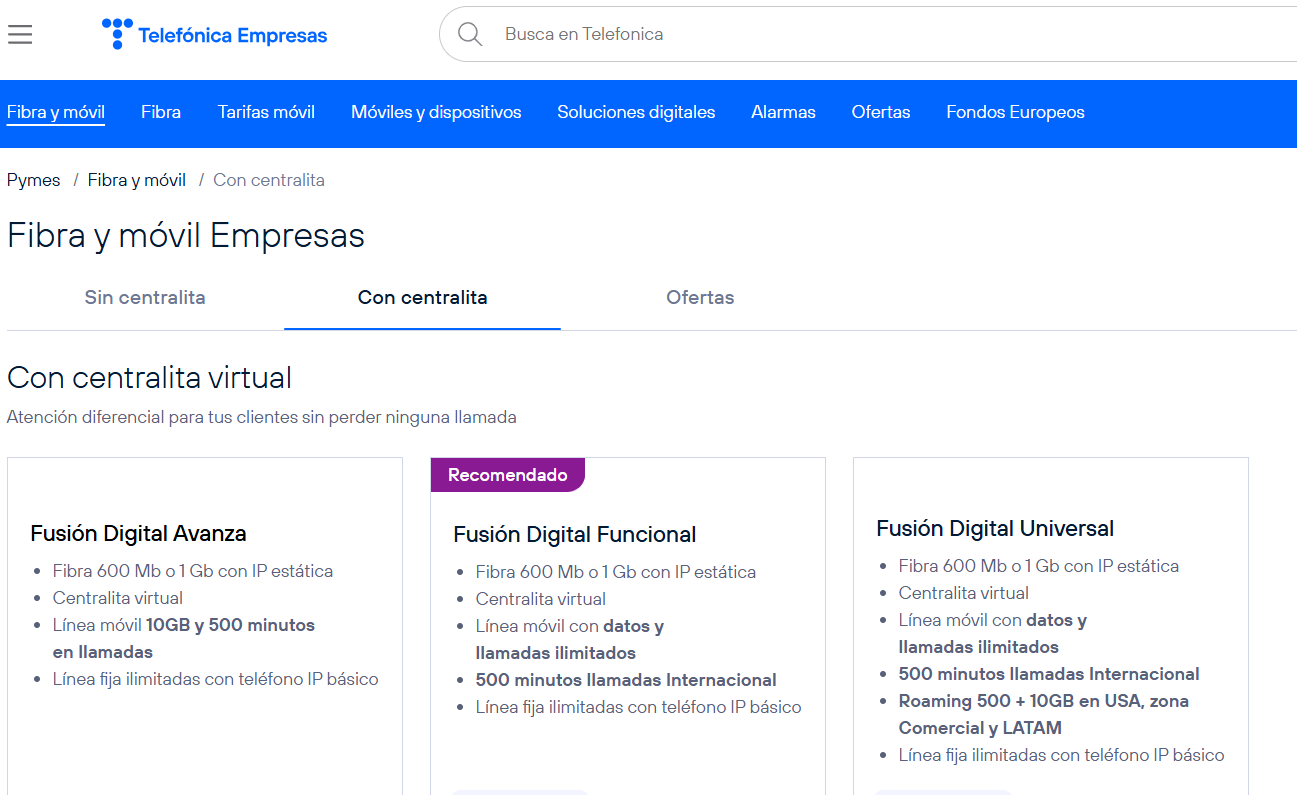1297x795 pixels.
Task: Click 'Línea móvil con datos' in Universal card
Action: [993, 633]
